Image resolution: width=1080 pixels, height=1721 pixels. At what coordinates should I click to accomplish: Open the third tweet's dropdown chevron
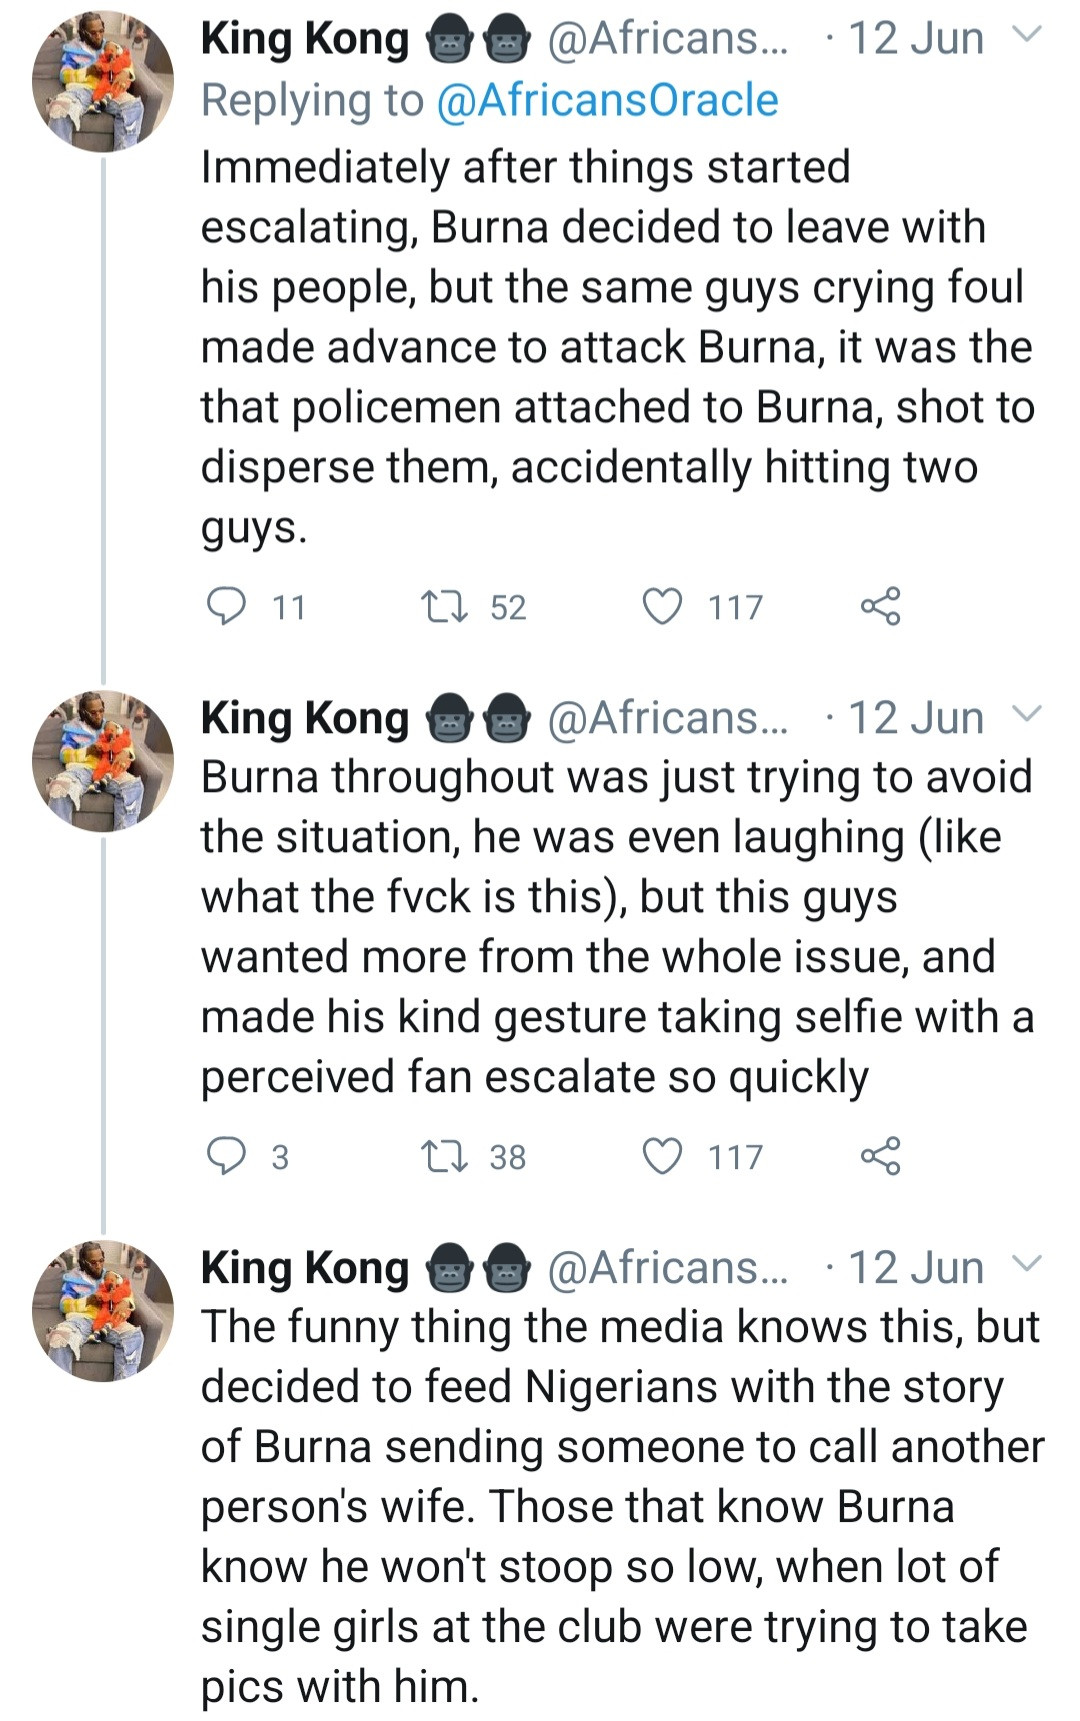coord(1027,1264)
